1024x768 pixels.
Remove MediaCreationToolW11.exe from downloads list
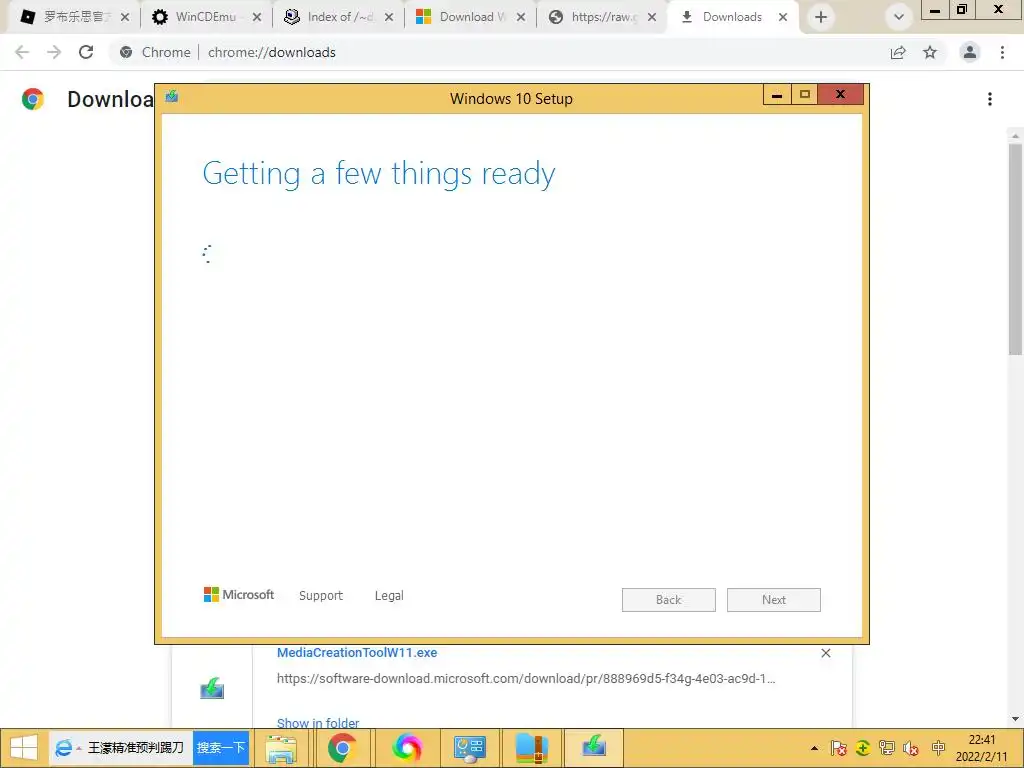(x=825, y=653)
